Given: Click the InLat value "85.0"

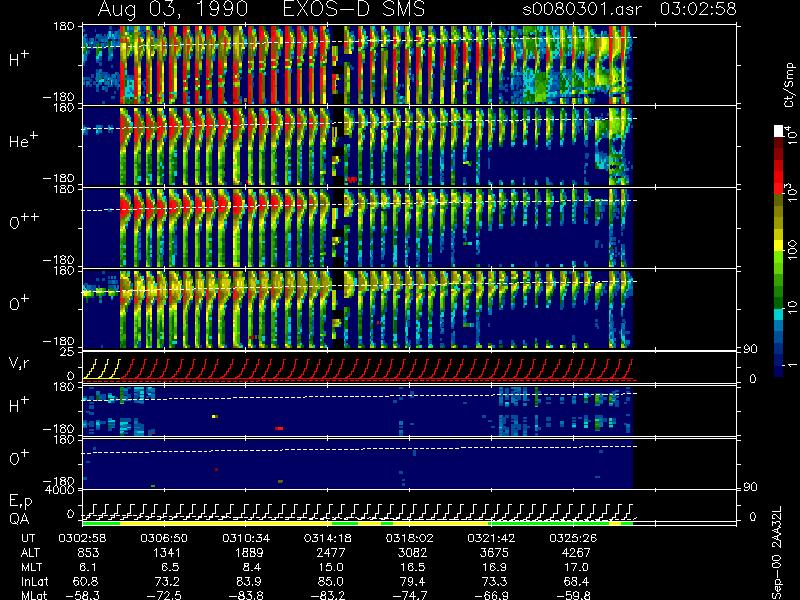Looking at the screenshot, I should [x=331, y=582].
